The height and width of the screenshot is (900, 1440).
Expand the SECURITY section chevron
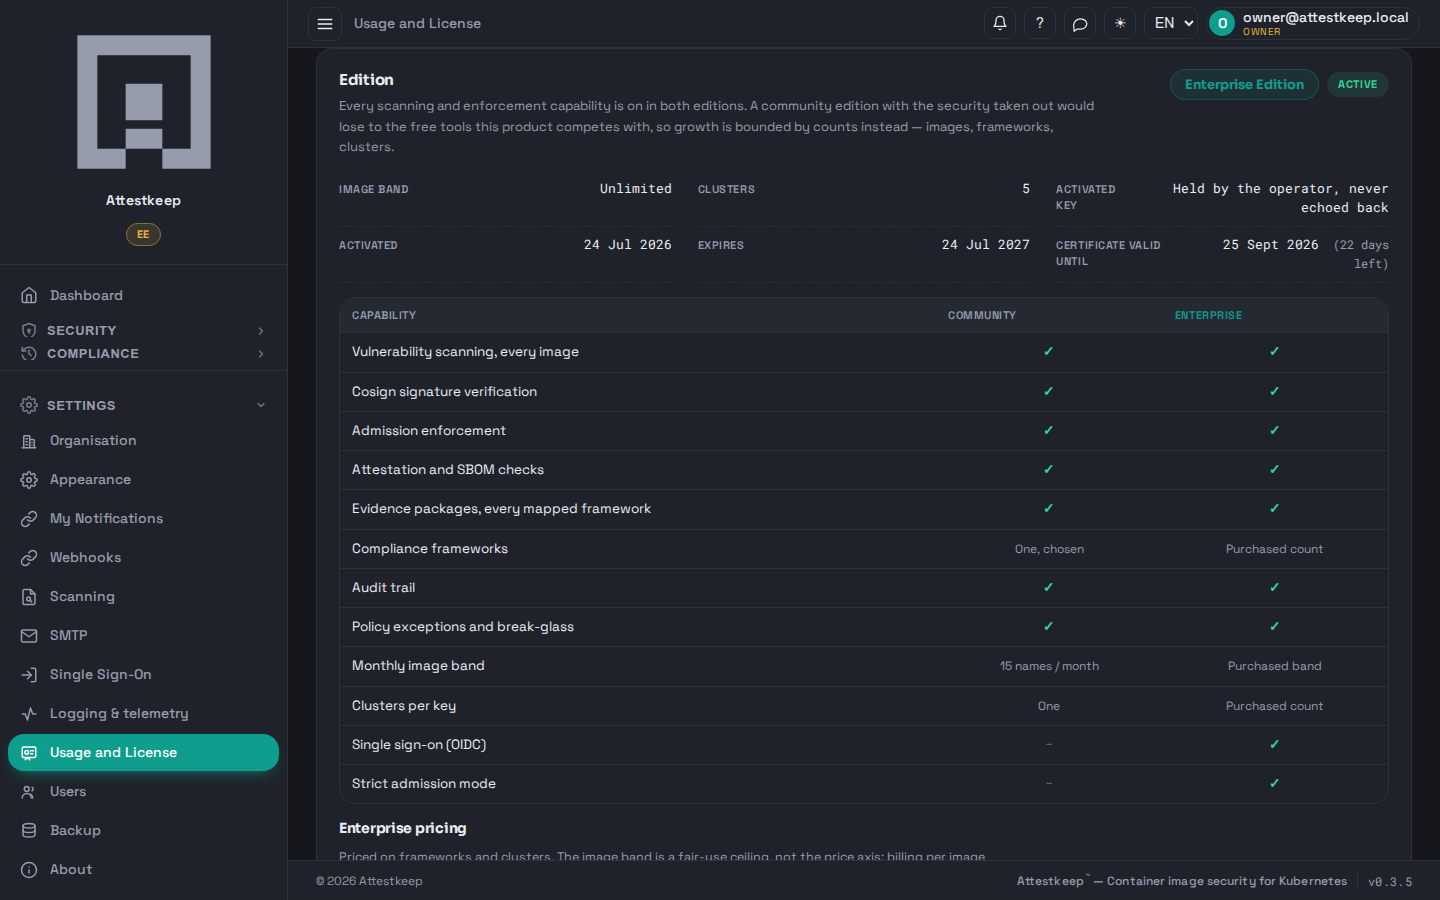[x=261, y=331]
